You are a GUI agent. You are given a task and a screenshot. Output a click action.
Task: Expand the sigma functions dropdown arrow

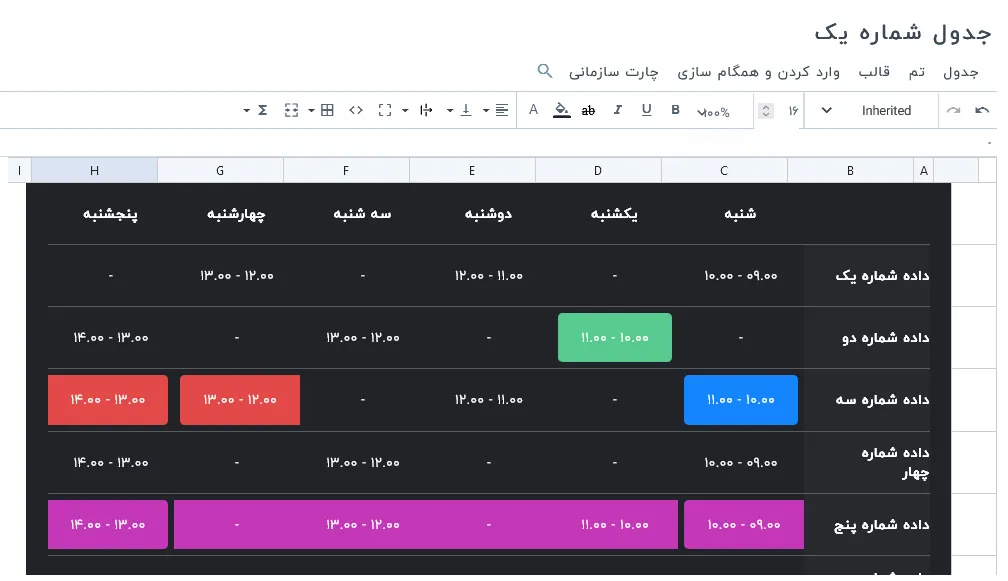[x=246, y=111]
